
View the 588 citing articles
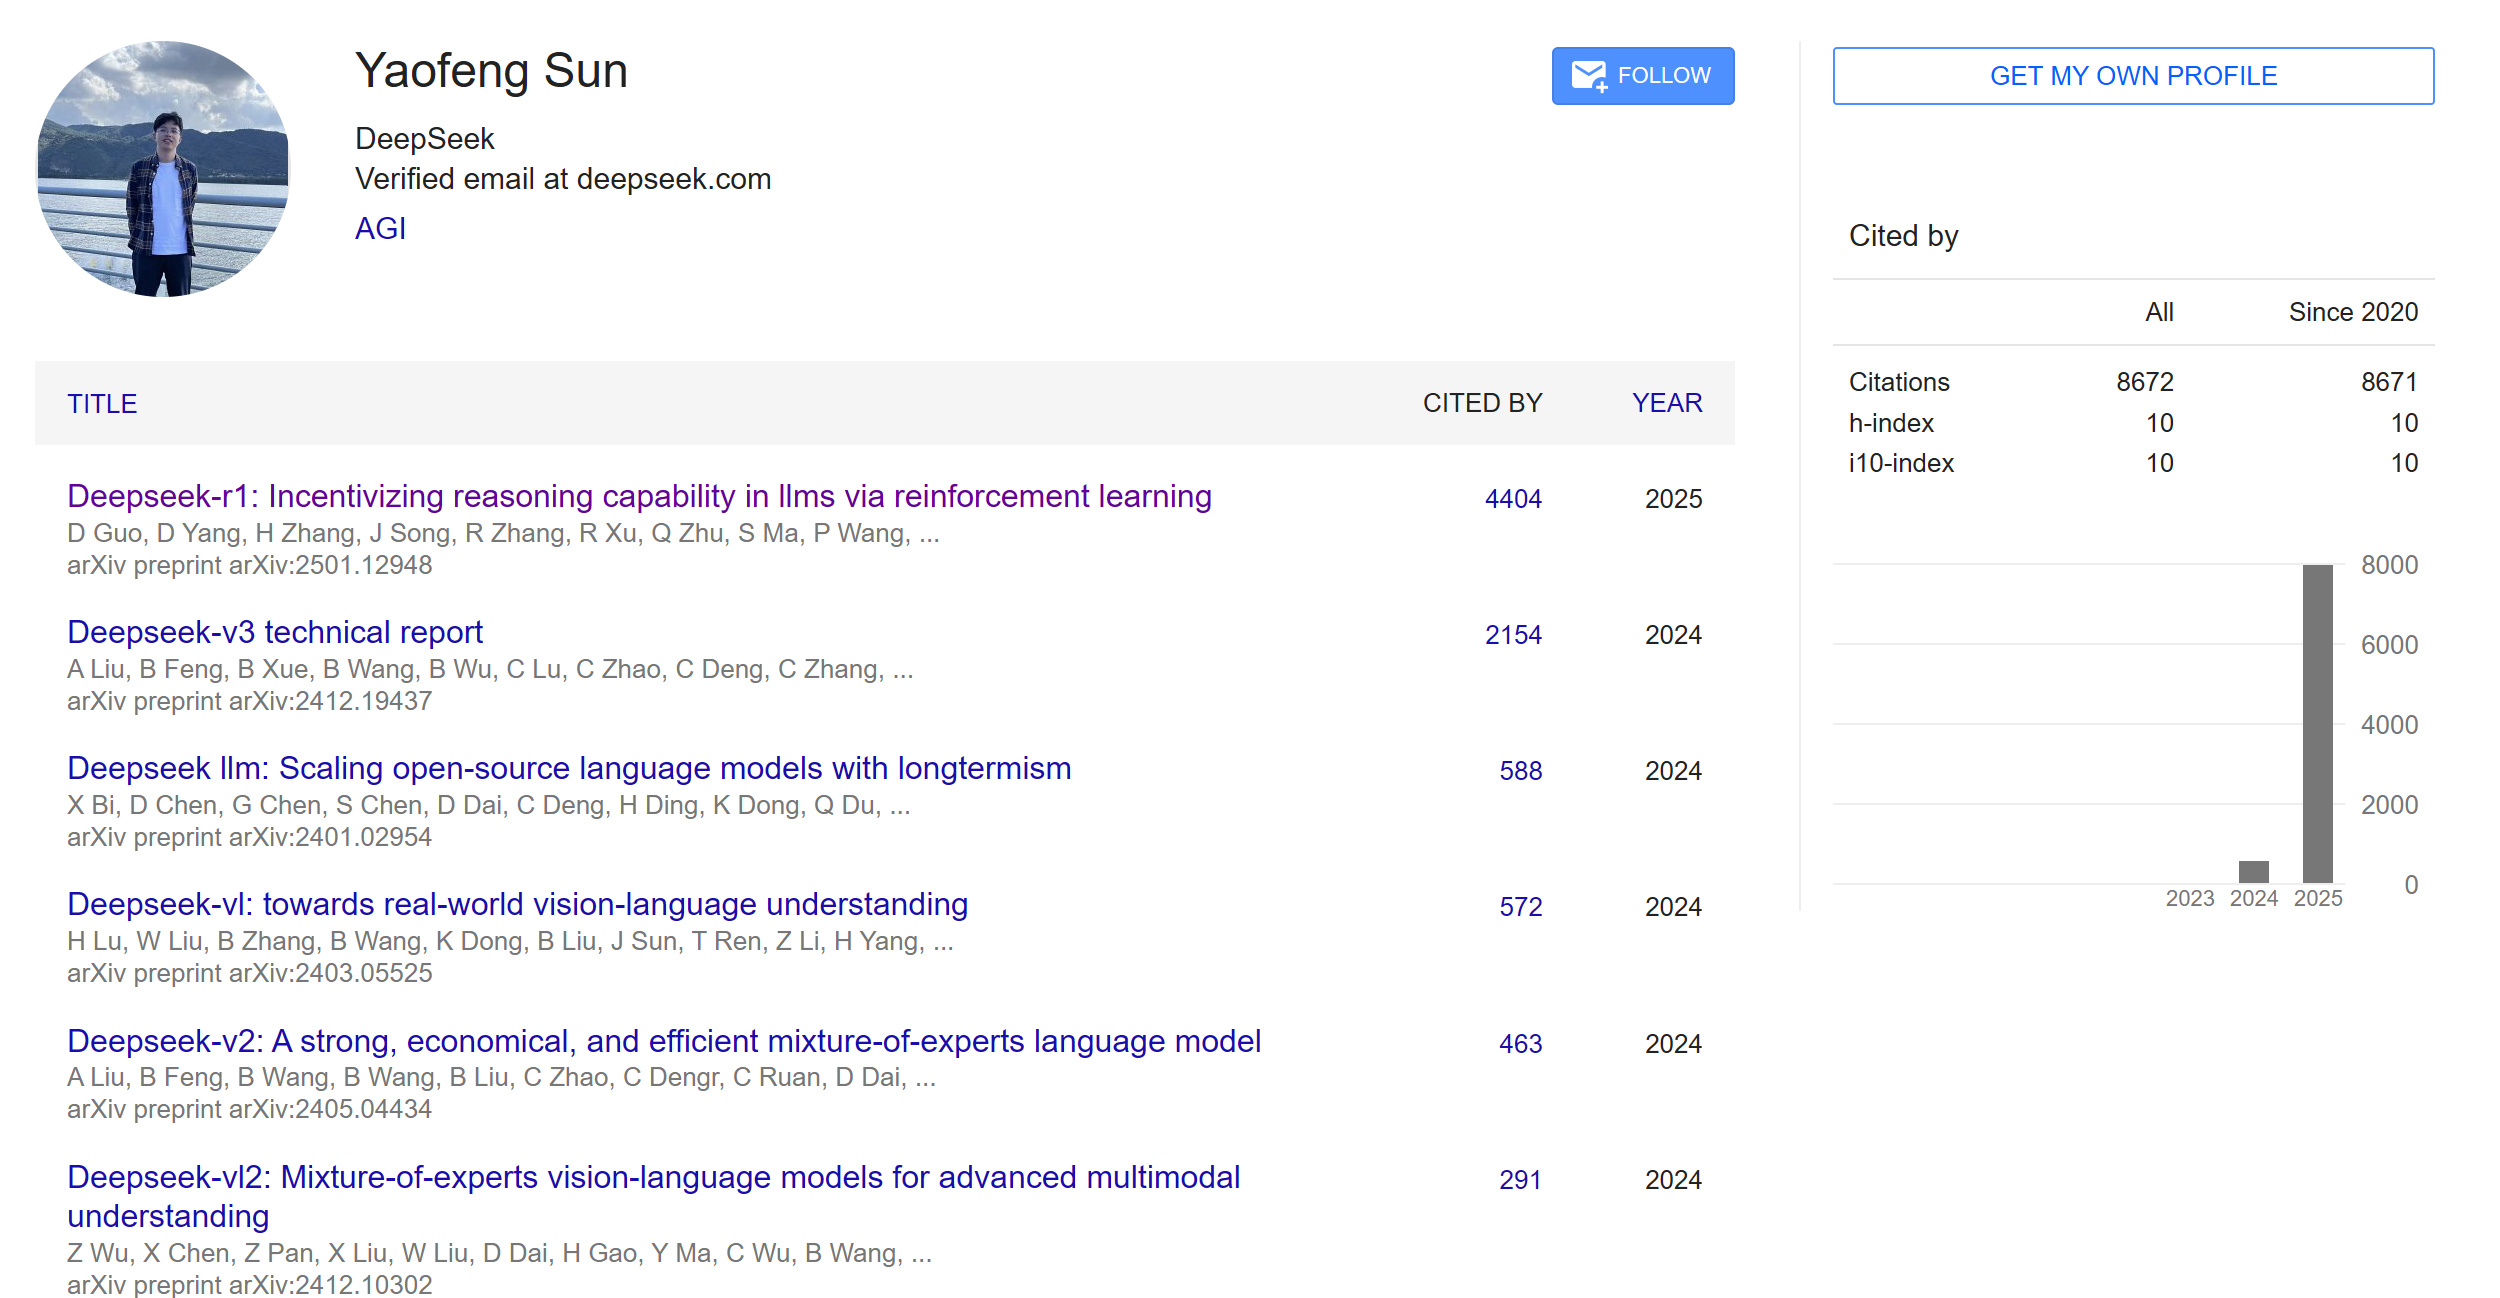click(1520, 771)
